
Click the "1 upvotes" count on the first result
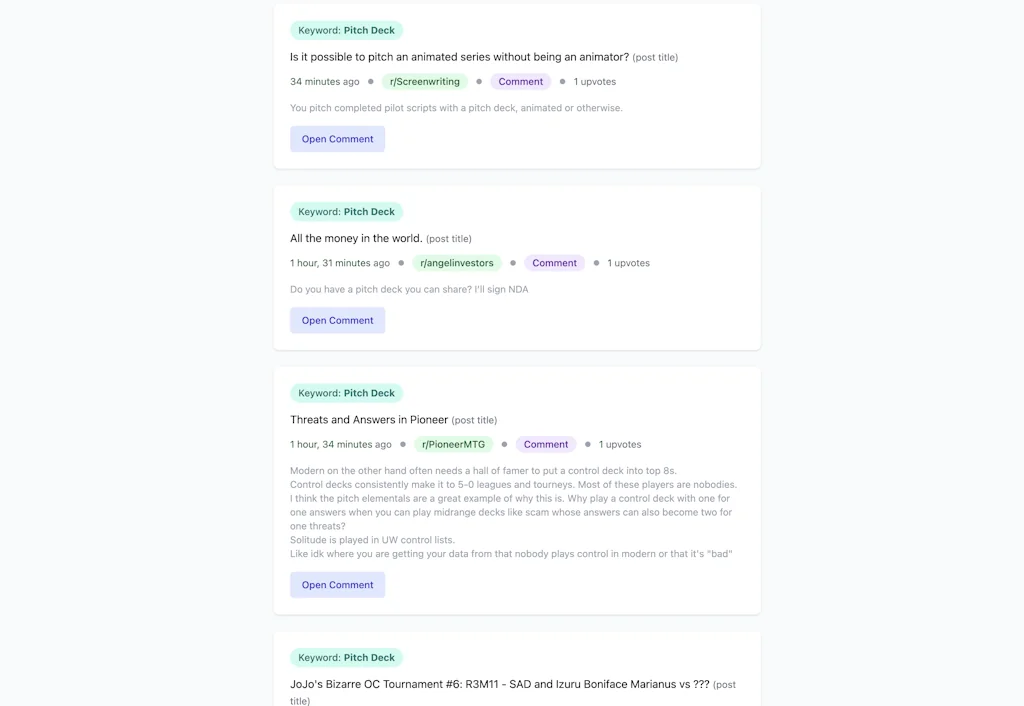click(594, 81)
